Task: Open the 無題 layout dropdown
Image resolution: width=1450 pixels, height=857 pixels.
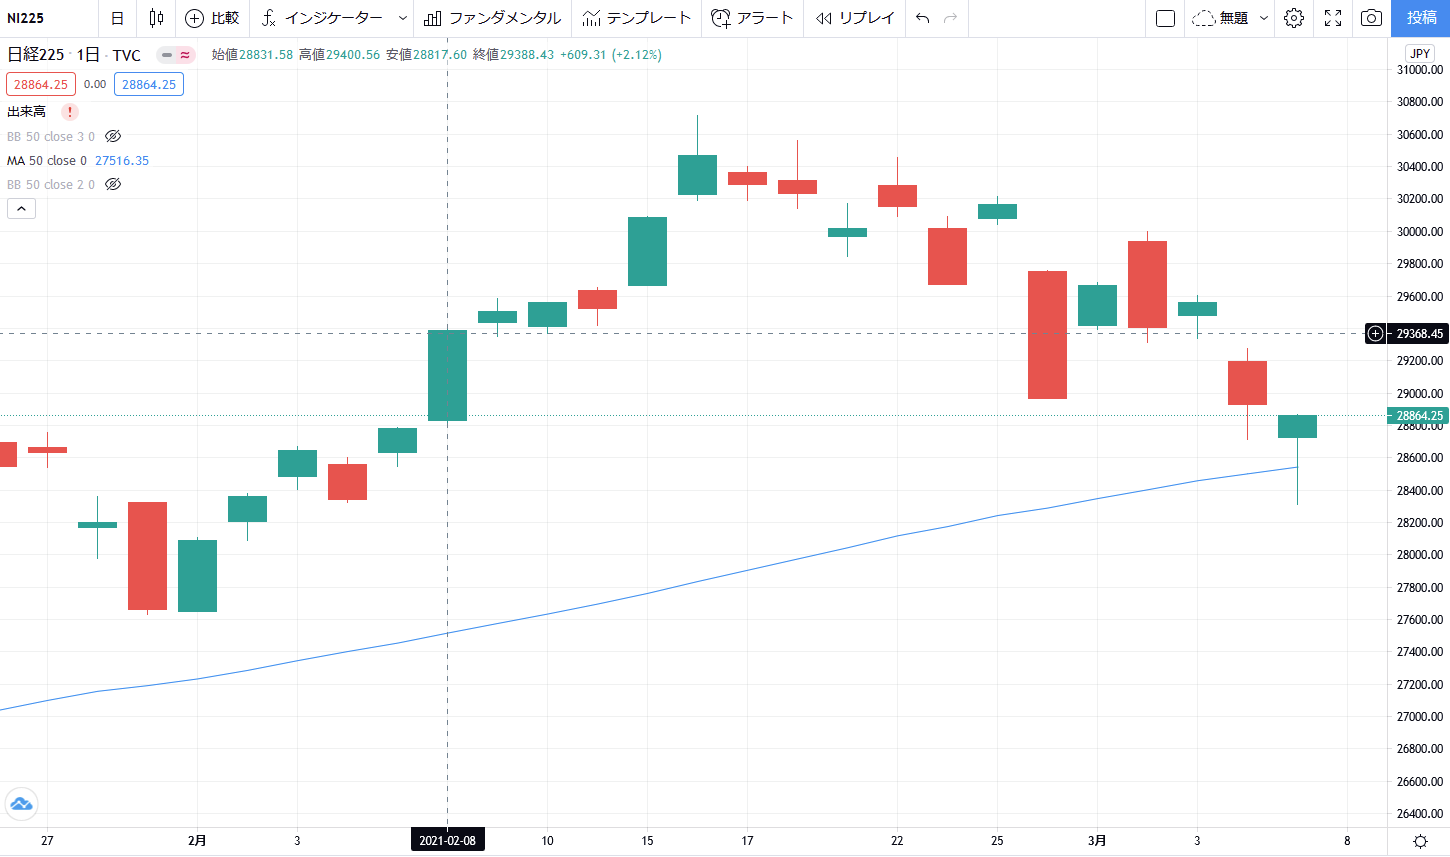Action: (1264, 18)
